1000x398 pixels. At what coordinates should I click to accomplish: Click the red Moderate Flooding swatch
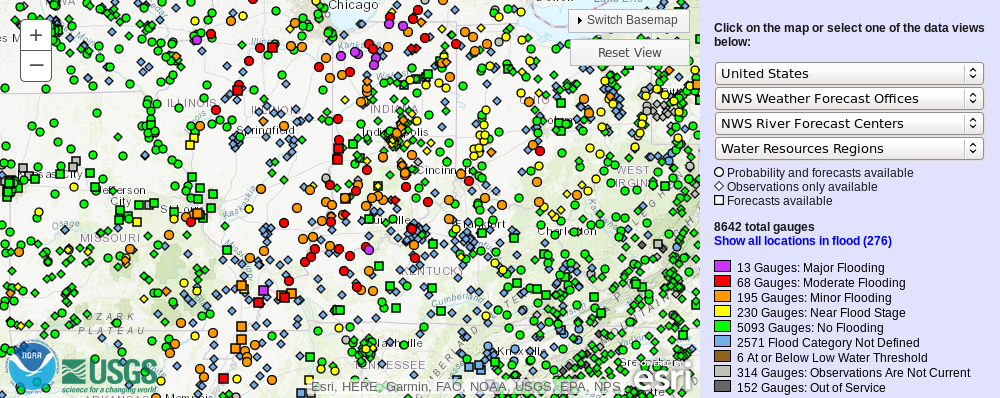pyautogui.click(x=722, y=282)
